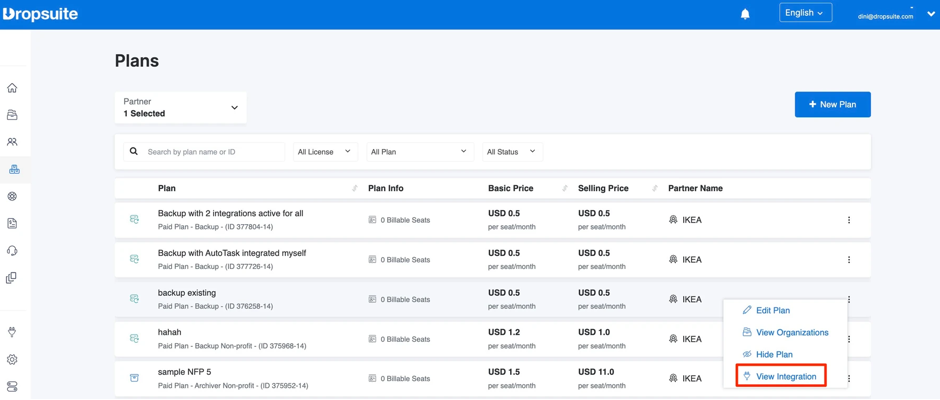The width and height of the screenshot is (940, 400).
Task: Open the Home icon in sidebar
Action: tap(13, 88)
